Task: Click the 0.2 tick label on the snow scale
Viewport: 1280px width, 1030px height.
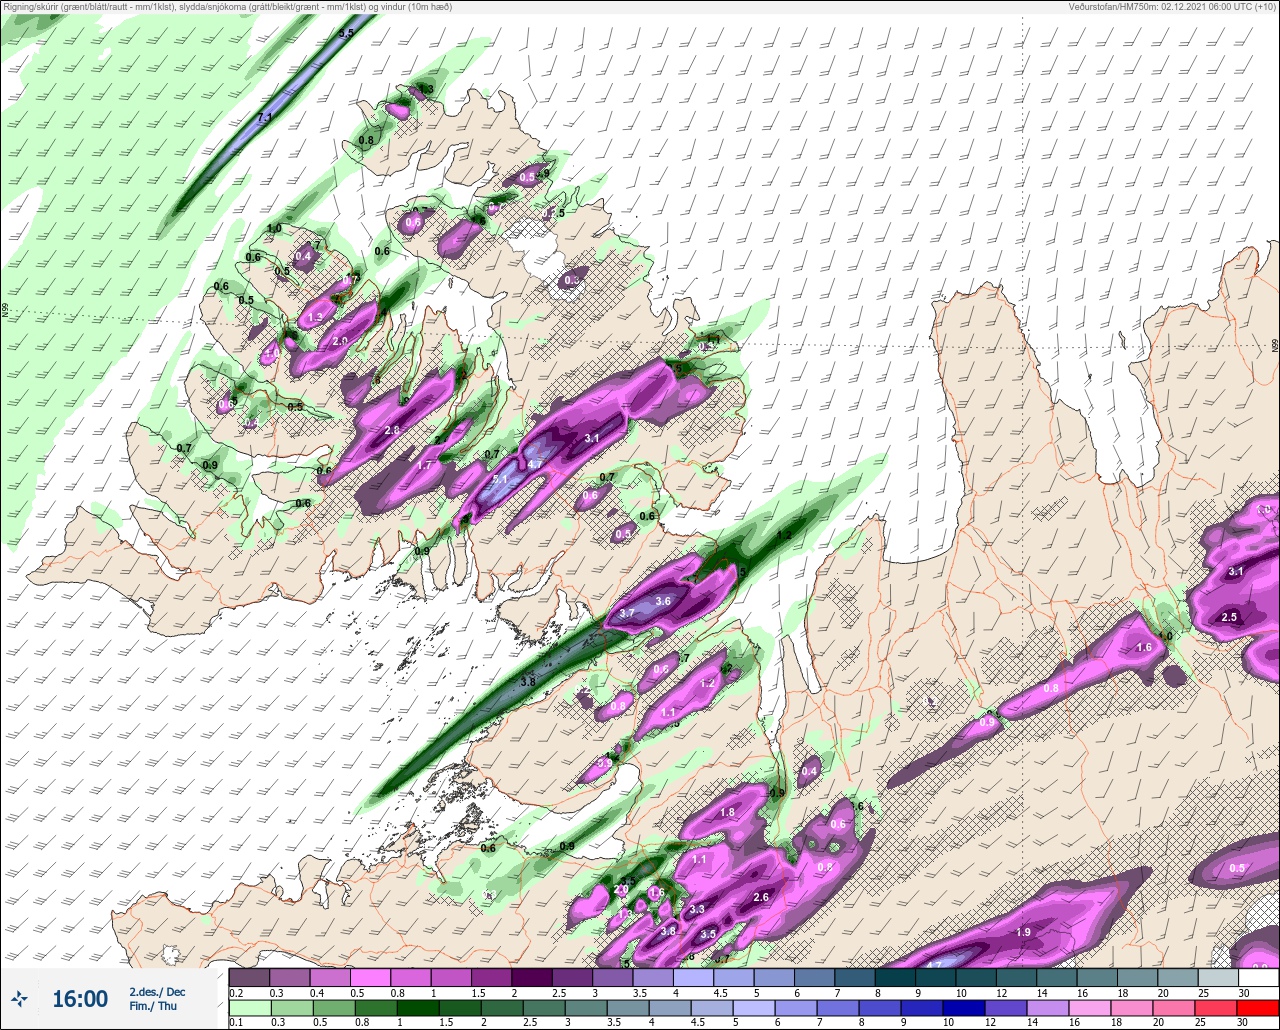Action: click(235, 992)
